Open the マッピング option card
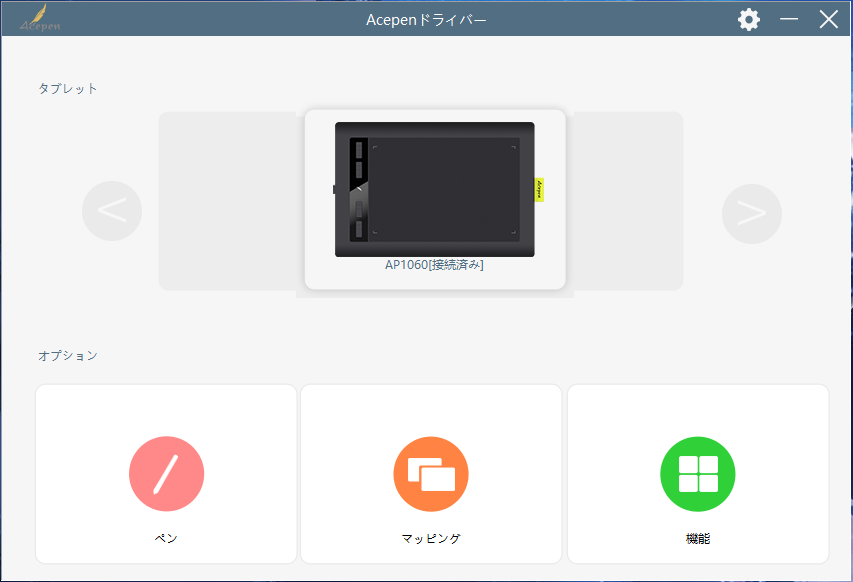This screenshot has height=582, width=853. [431, 474]
